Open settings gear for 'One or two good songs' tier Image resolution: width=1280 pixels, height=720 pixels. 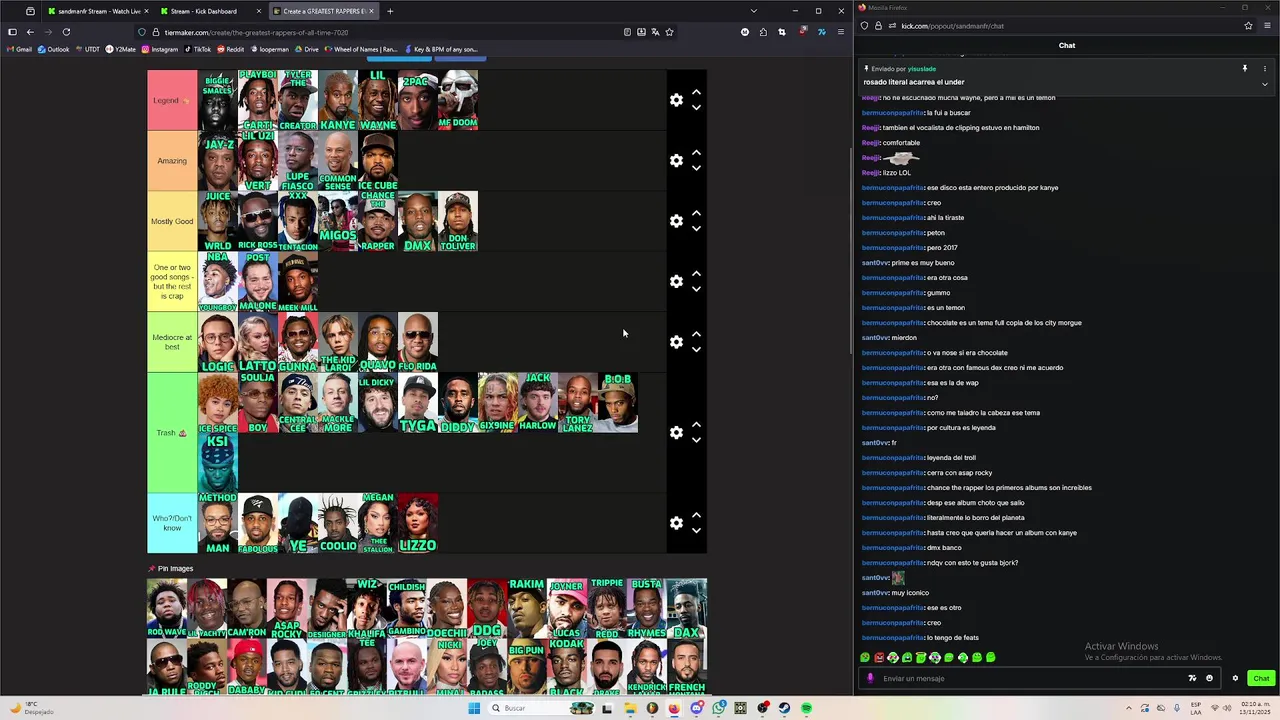coord(676,282)
